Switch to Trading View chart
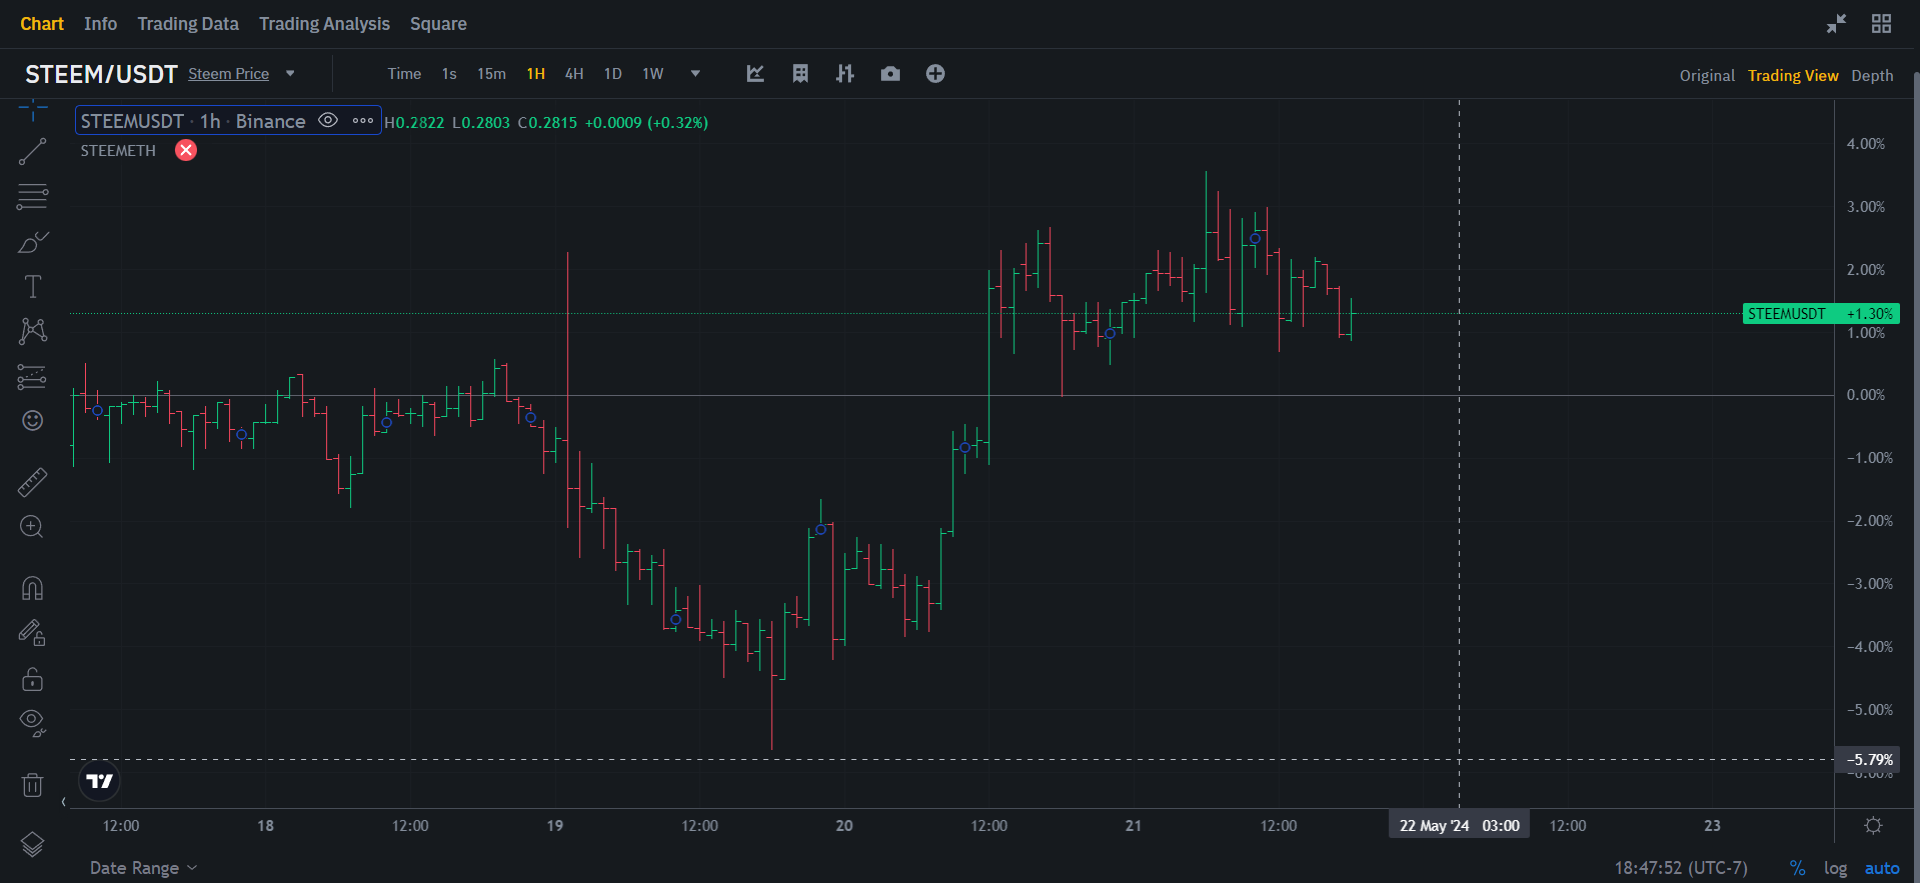The width and height of the screenshot is (1920, 883). coord(1793,76)
